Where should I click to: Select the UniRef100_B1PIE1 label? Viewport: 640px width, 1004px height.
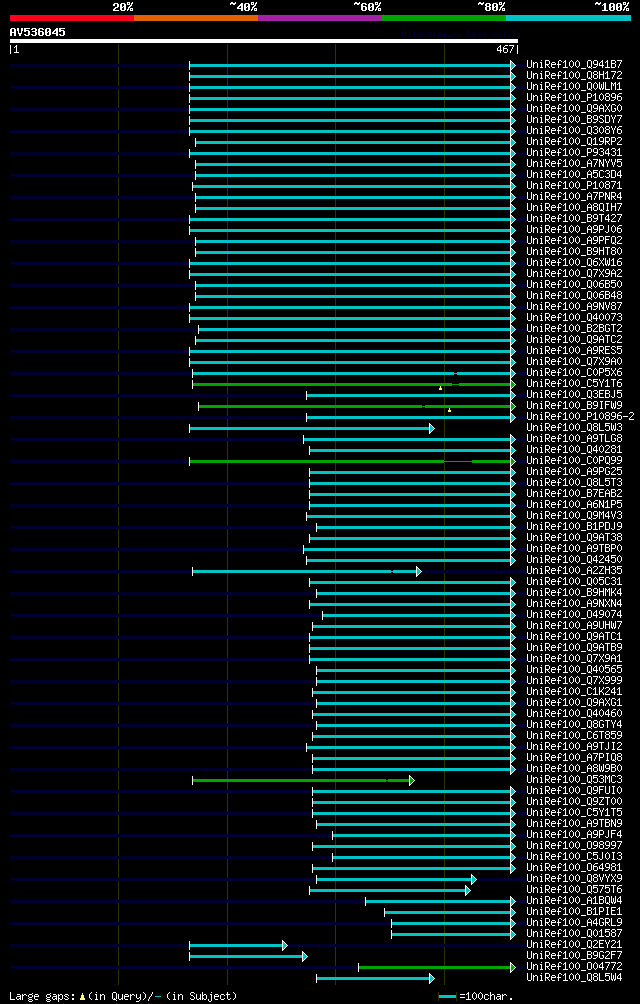click(x=574, y=911)
